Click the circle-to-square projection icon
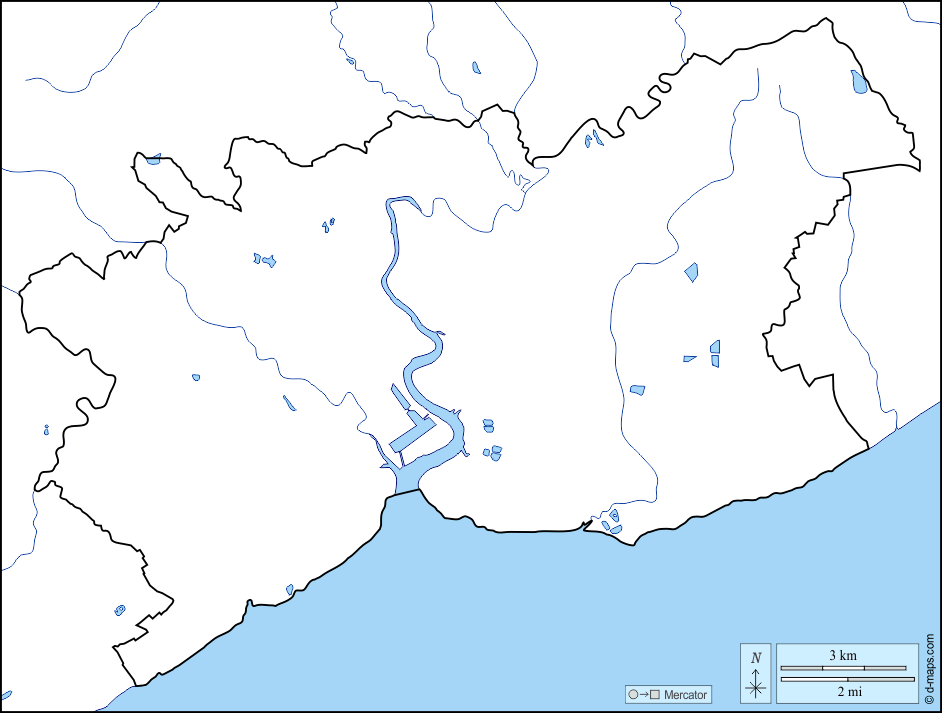The image size is (942, 713). click(x=644, y=694)
